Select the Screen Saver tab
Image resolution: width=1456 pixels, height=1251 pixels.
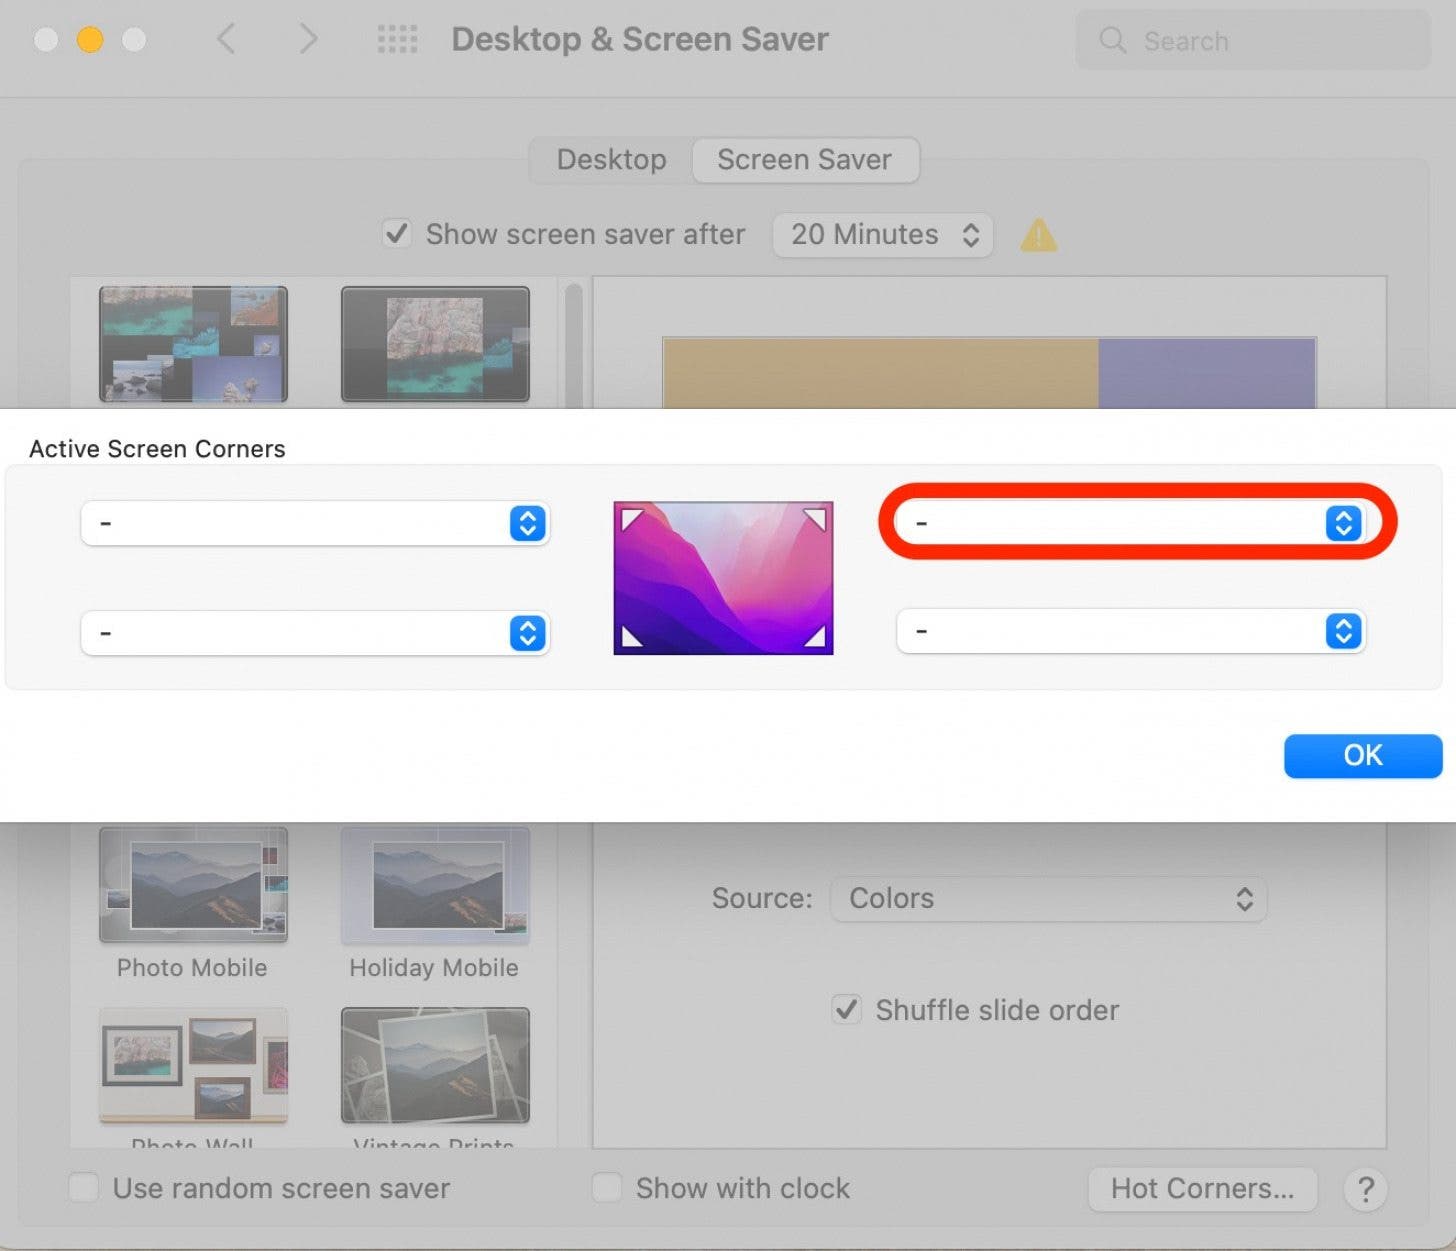tap(805, 159)
